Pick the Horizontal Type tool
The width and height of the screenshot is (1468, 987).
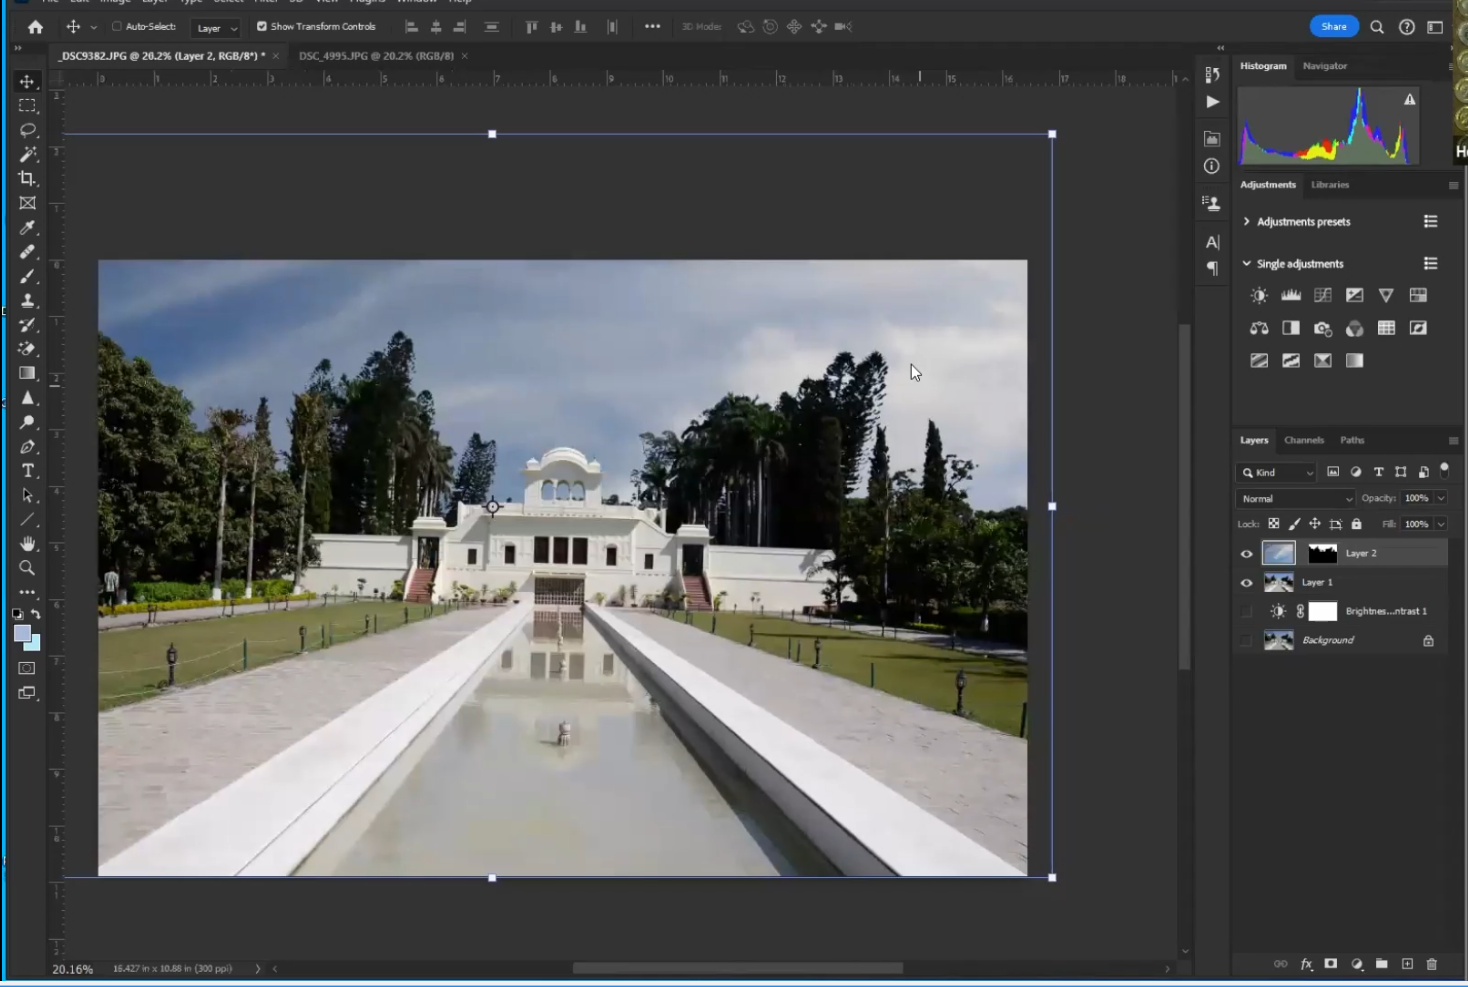[x=27, y=471]
